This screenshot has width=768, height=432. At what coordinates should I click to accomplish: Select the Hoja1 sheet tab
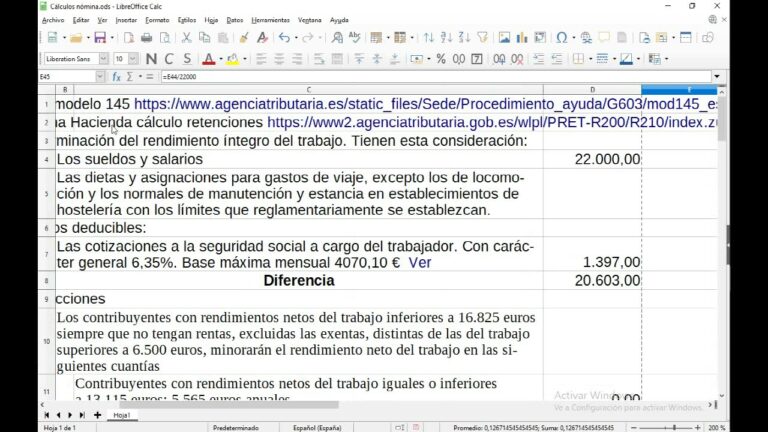(121, 415)
